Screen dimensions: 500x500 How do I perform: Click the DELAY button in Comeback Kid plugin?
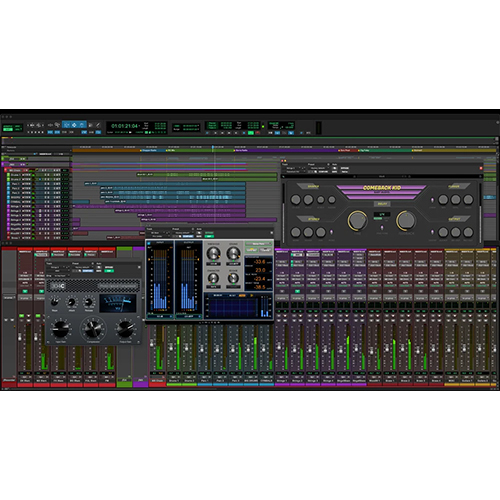click(x=382, y=204)
